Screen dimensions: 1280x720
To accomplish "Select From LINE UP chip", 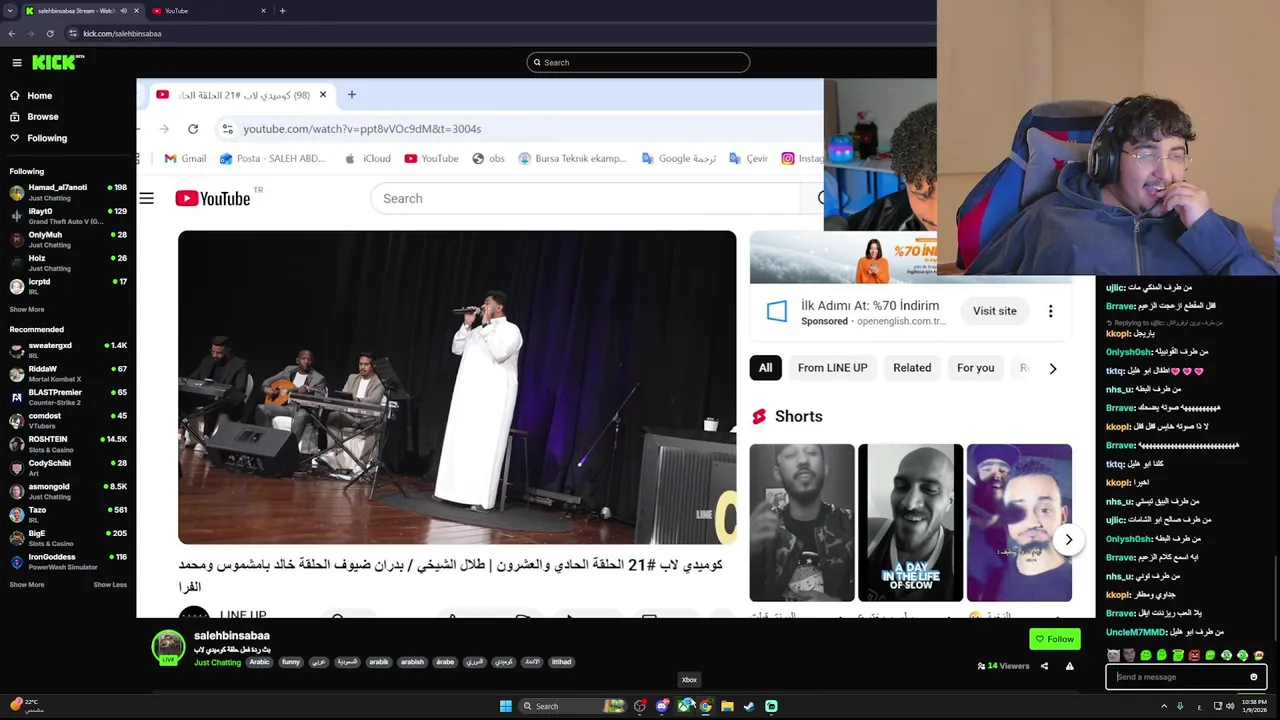I will (832, 368).
